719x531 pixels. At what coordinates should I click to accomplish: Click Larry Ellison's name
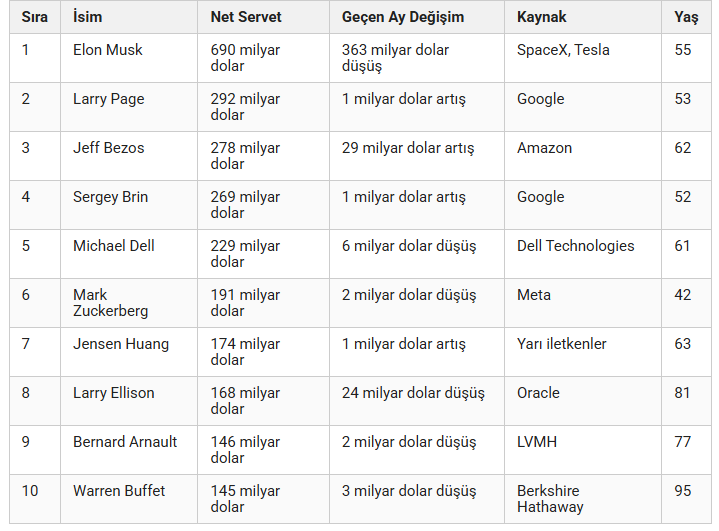click(114, 393)
